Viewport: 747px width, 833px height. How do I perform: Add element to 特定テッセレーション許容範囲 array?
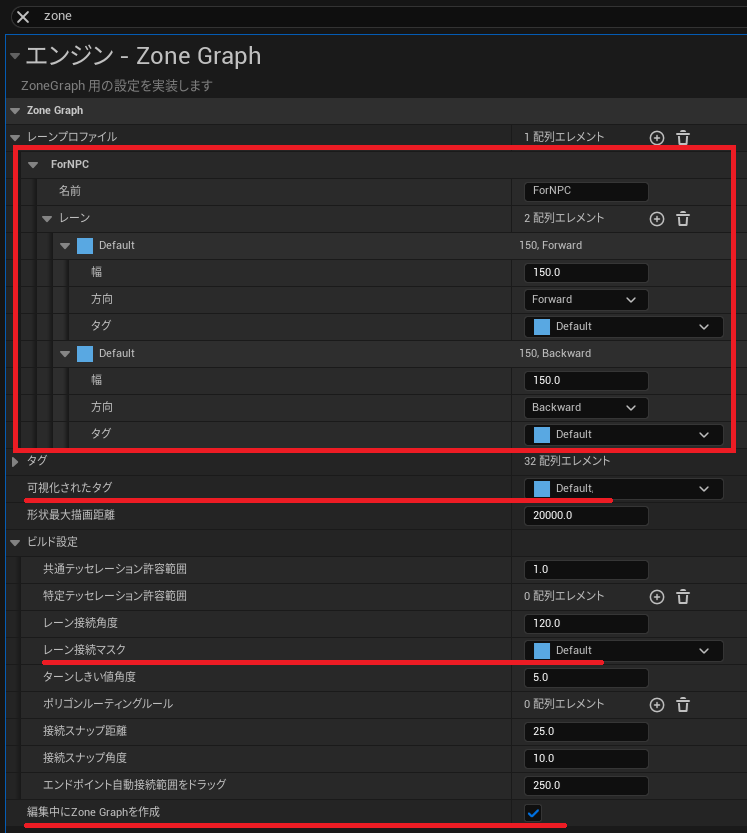pos(657,597)
